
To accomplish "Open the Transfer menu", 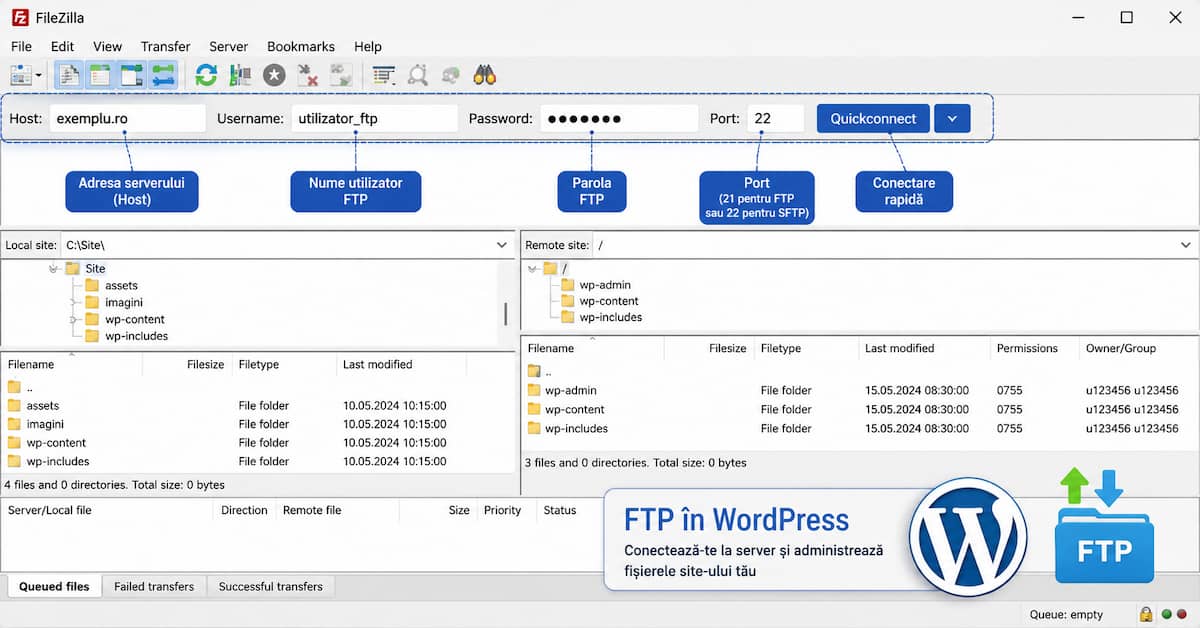I will click(165, 46).
